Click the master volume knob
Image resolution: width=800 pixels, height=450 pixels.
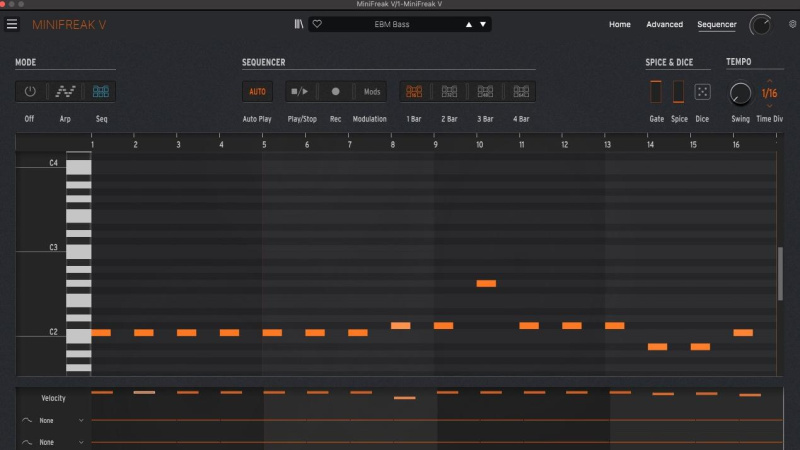(760, 24)
